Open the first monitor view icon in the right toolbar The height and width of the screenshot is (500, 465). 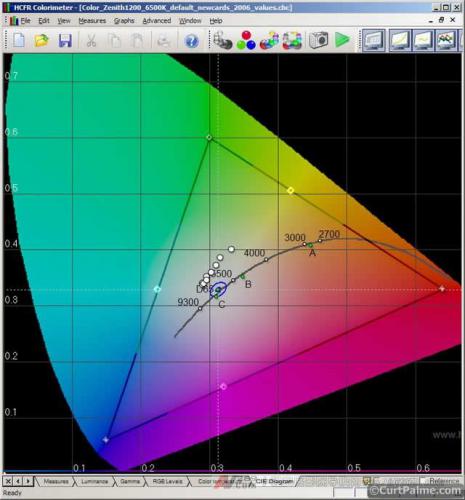(x=374, y=40)
